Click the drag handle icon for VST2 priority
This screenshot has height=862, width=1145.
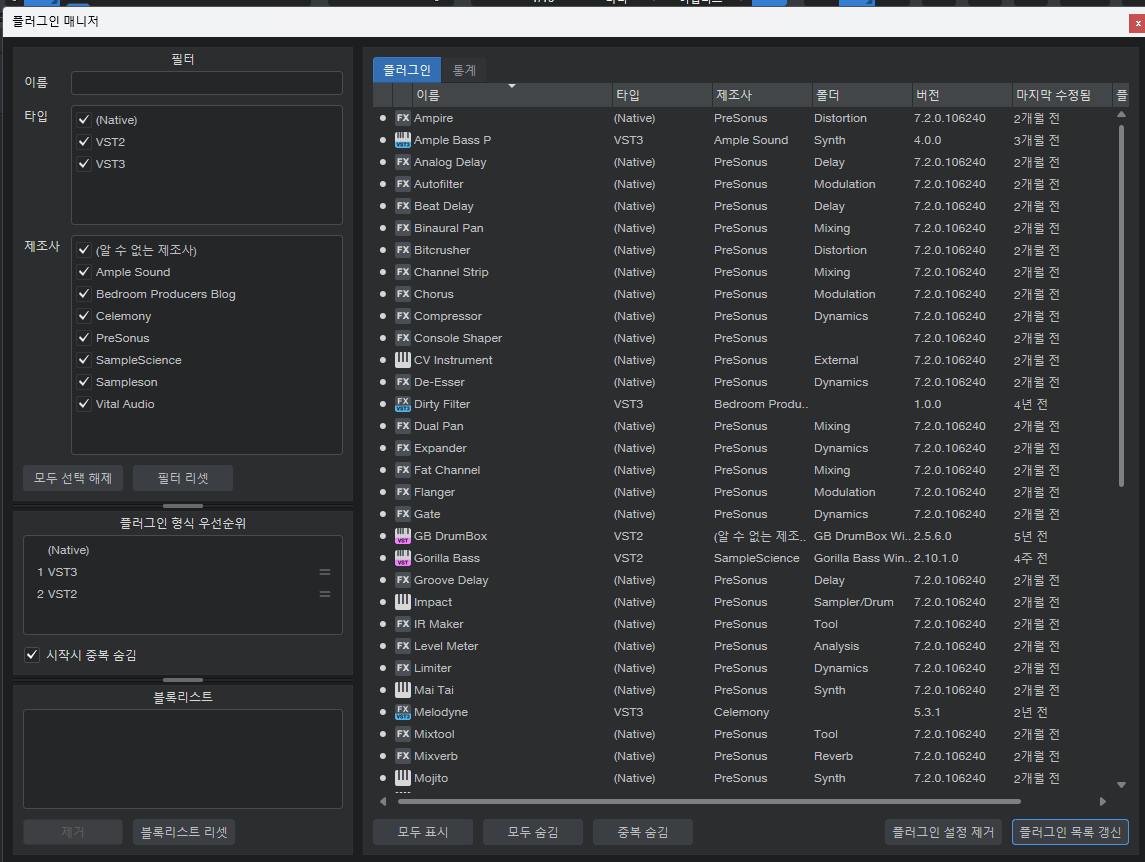pyautogui.click(x=325, y=594)
